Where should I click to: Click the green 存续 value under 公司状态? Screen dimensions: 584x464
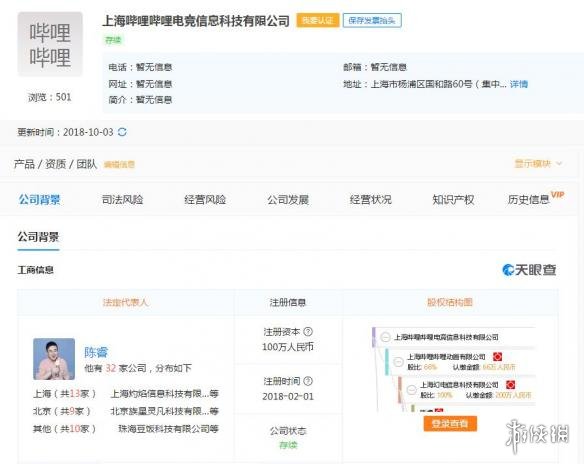pyautogui.click(x=288, y=445)
